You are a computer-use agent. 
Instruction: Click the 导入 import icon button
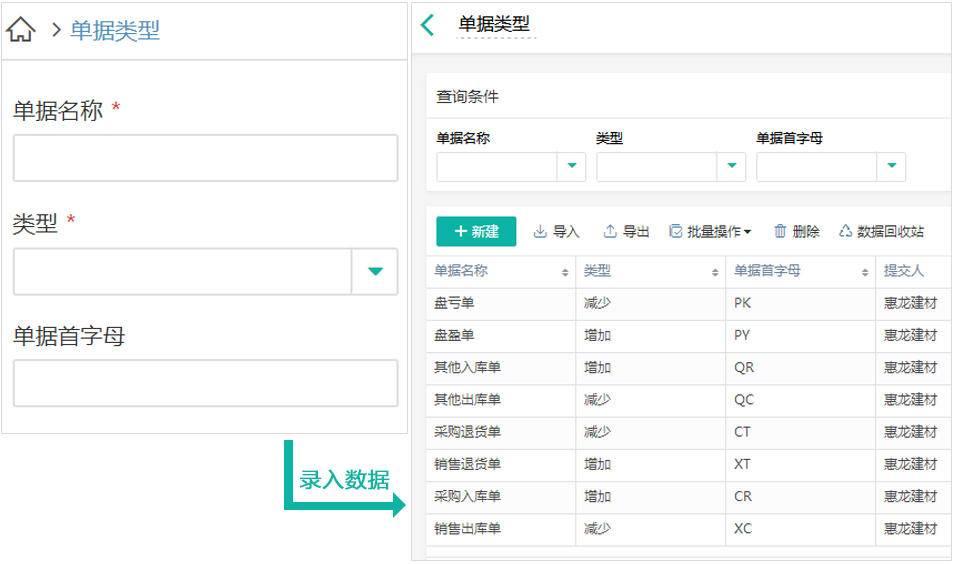coord(556,231)
